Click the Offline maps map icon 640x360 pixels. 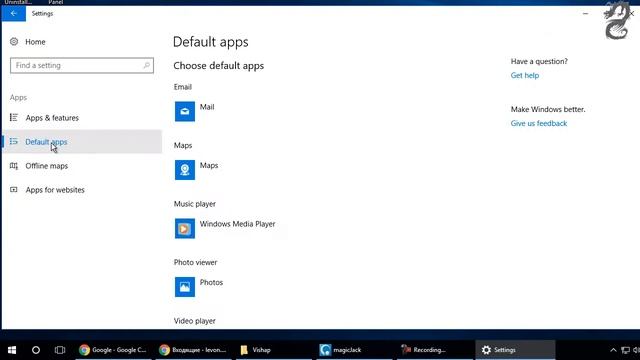tap(14, 166)
